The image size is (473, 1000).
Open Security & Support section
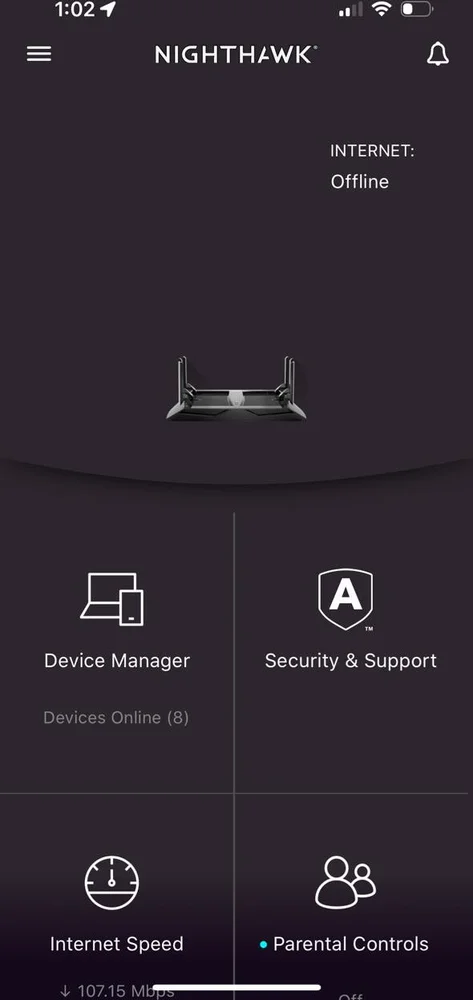click(x=351, y=661)
